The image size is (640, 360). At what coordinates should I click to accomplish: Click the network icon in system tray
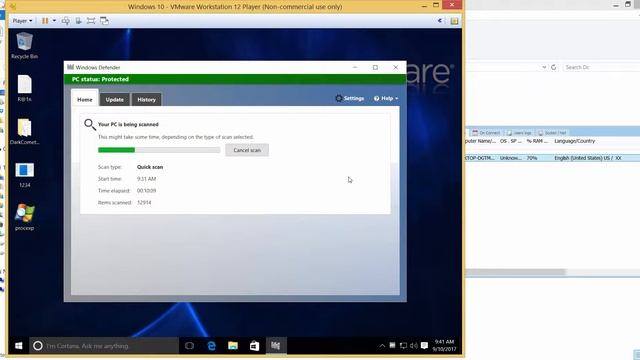tap(403, 346)
